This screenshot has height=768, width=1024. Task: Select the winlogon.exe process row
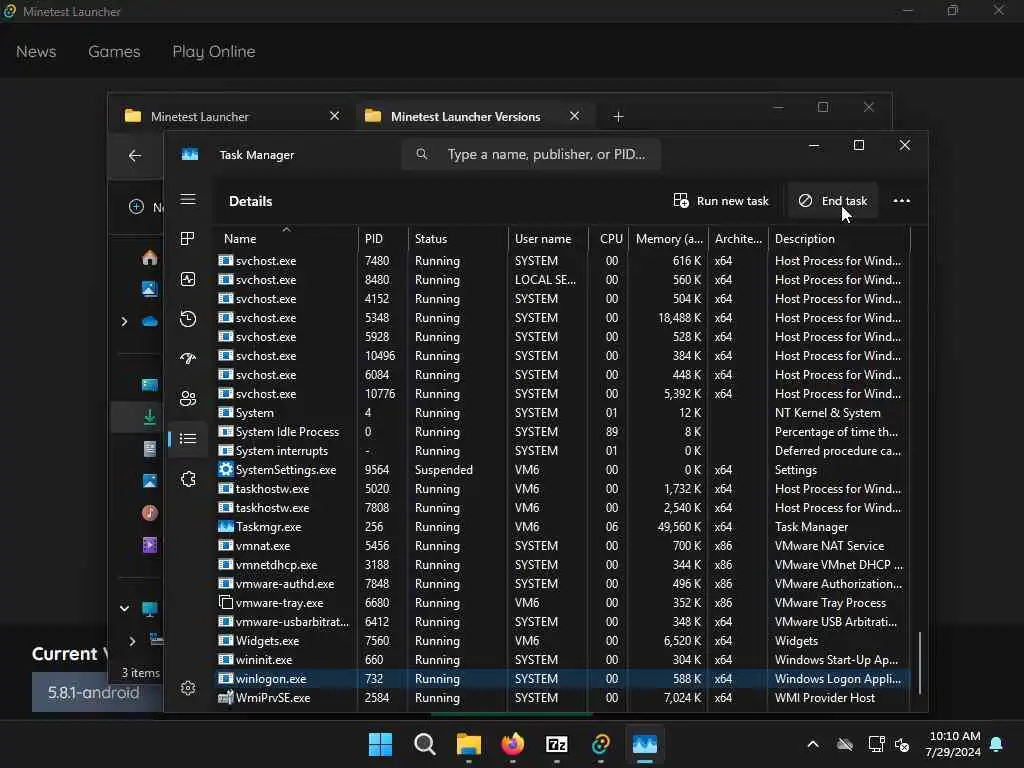pyautogui.click(x=562, y=679)
